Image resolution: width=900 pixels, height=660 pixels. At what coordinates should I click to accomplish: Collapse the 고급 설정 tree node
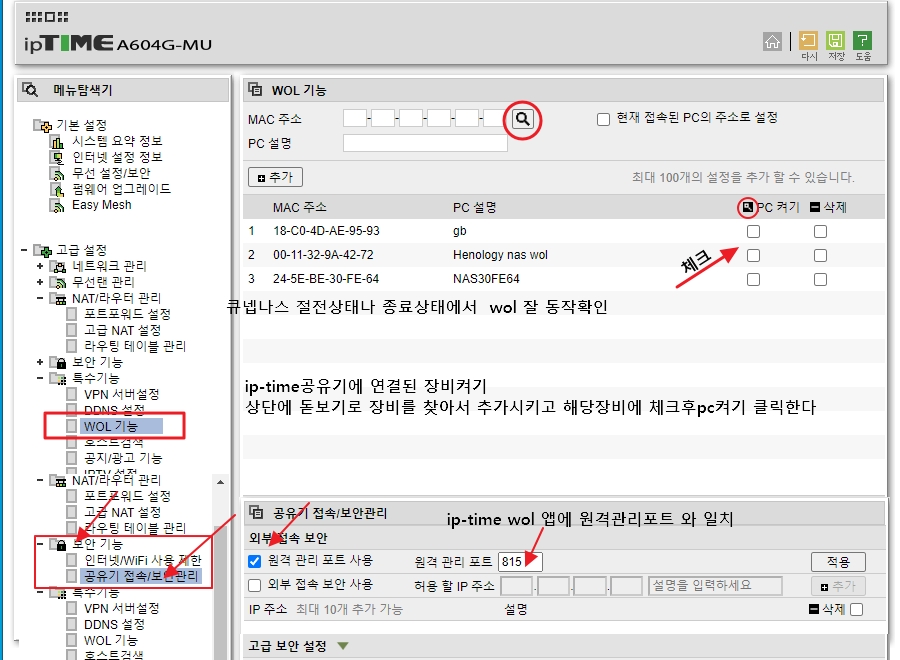(x=24, y=250)
